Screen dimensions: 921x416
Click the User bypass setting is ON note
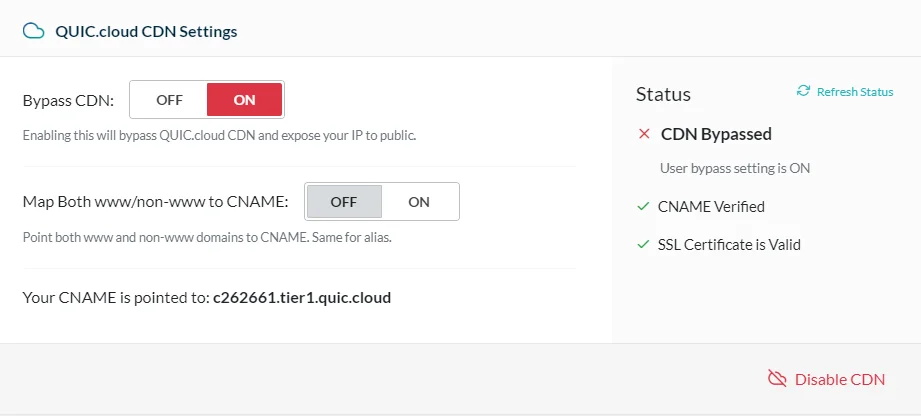[x=735, y=169]
